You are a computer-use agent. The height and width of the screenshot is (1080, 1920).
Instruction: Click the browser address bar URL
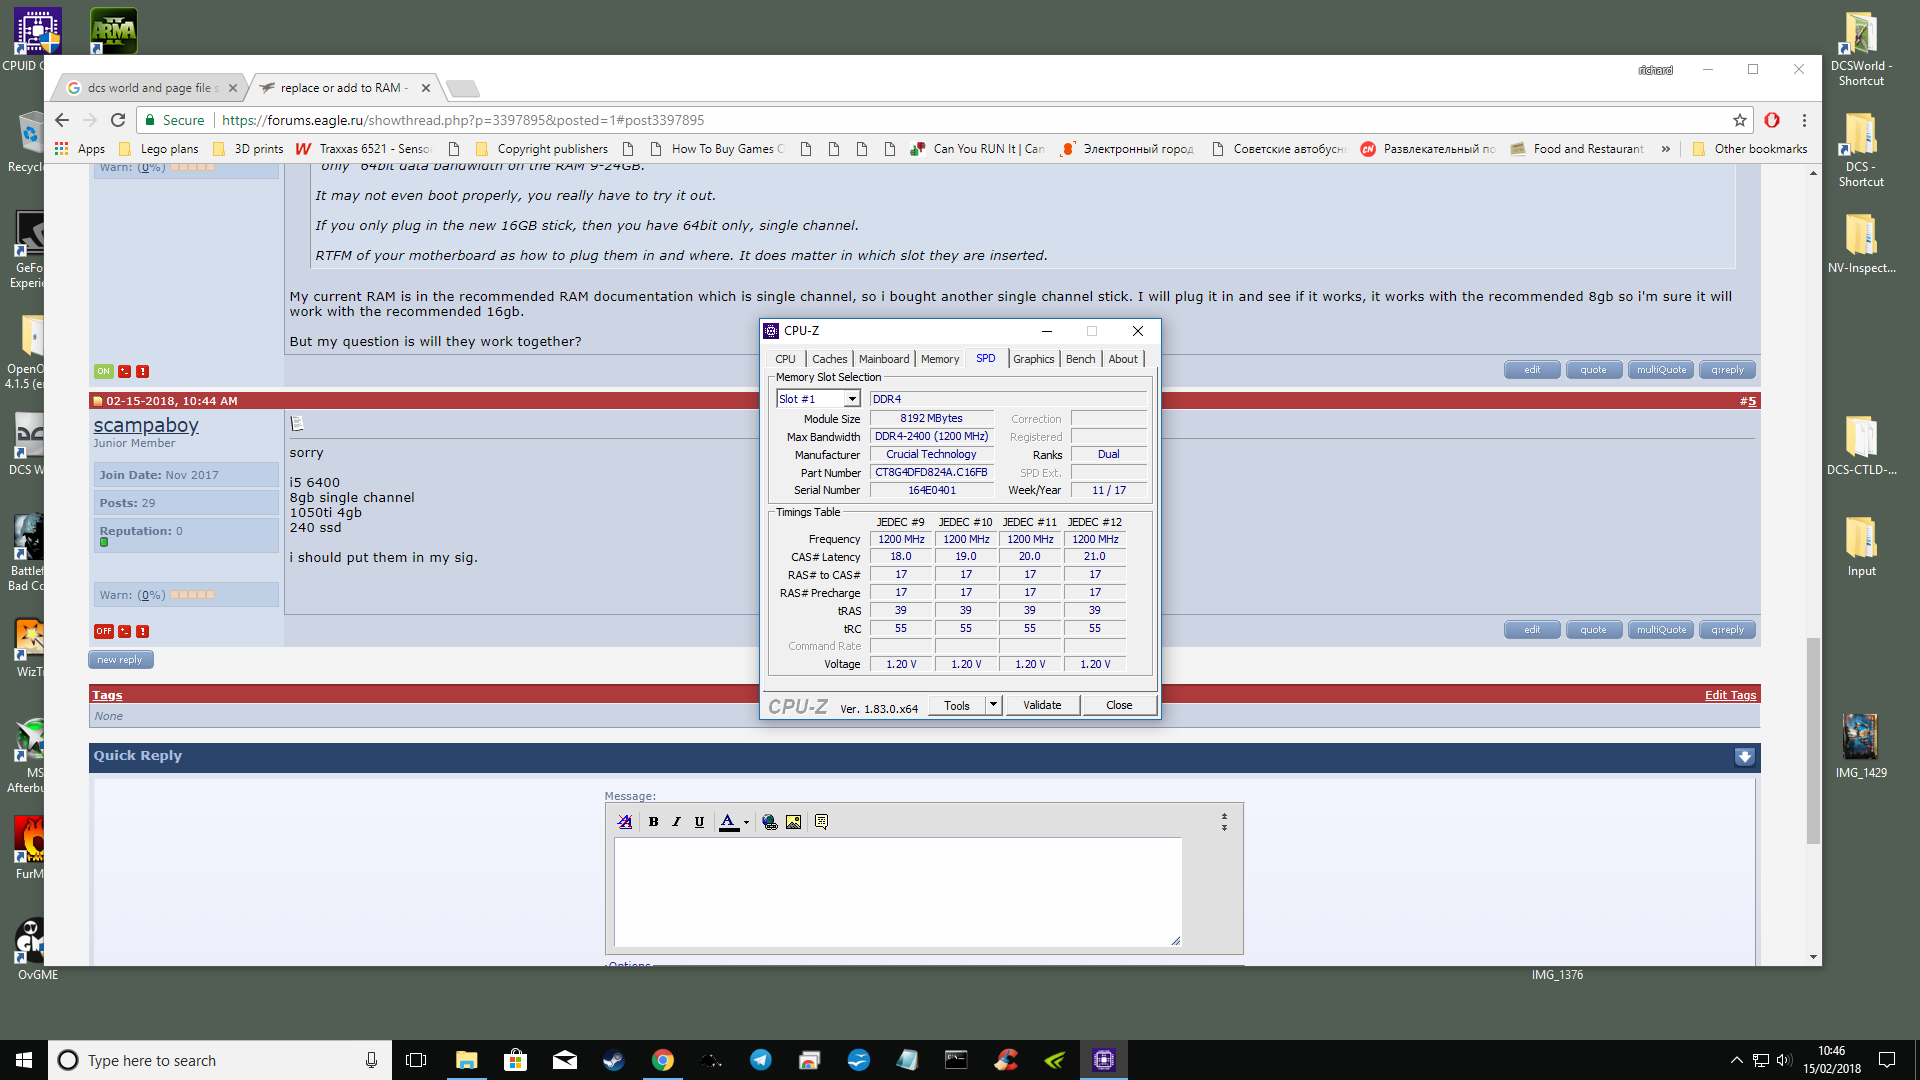pyautogui.click(x=463, y=120)
